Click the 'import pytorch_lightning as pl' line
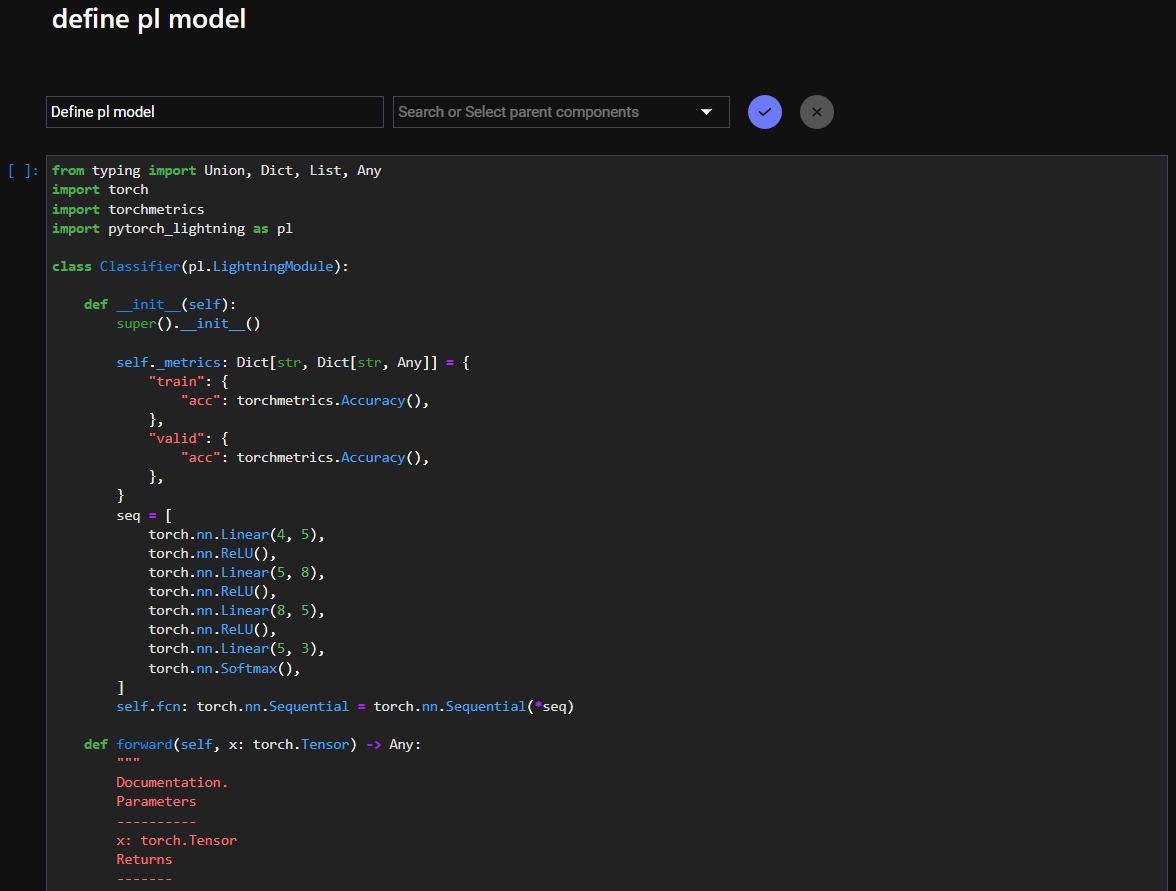Viewport: 1176px width, 891px height. pos(172,229)
